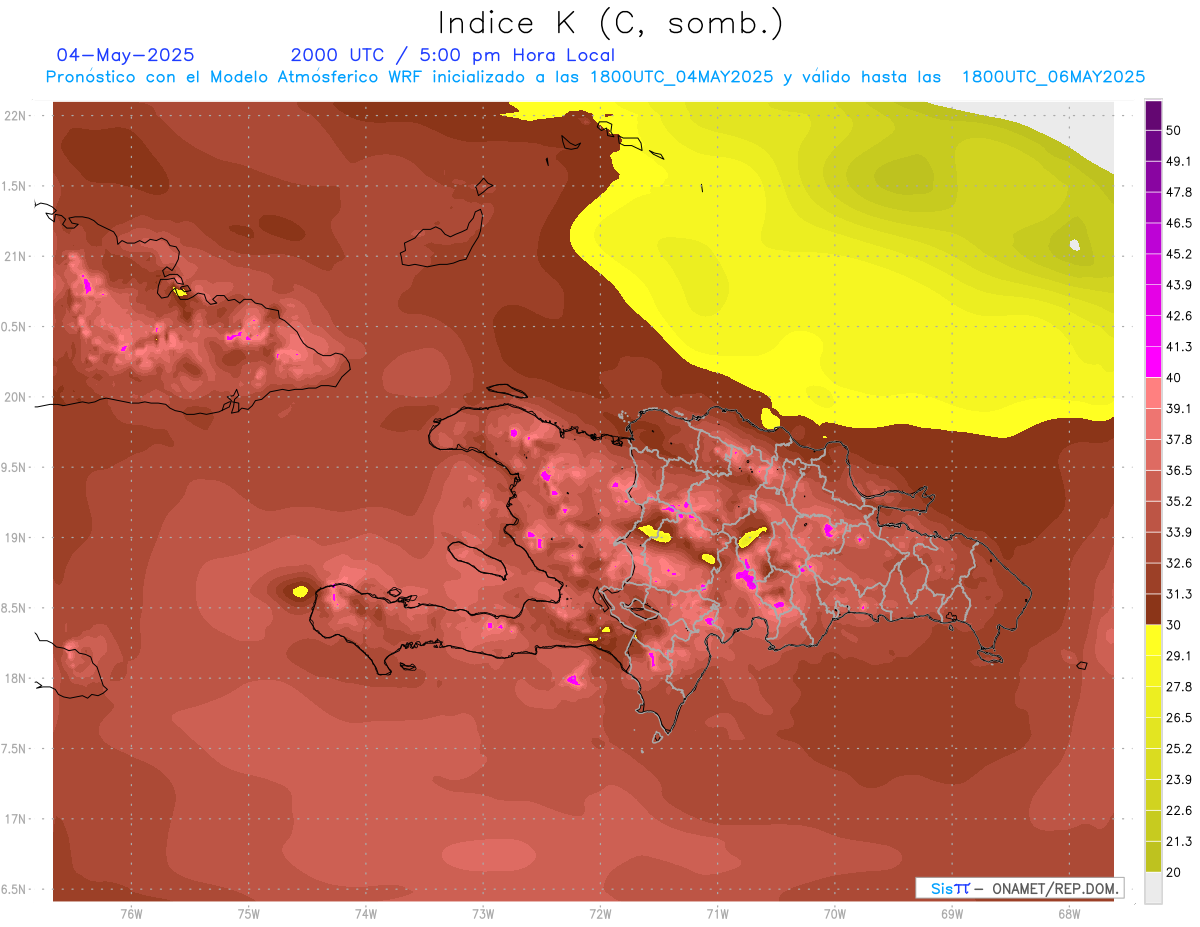Pick the salmon swatch between 39.1 and 40
Viewport: 1200px width, 927px height.
(1153, 393)
